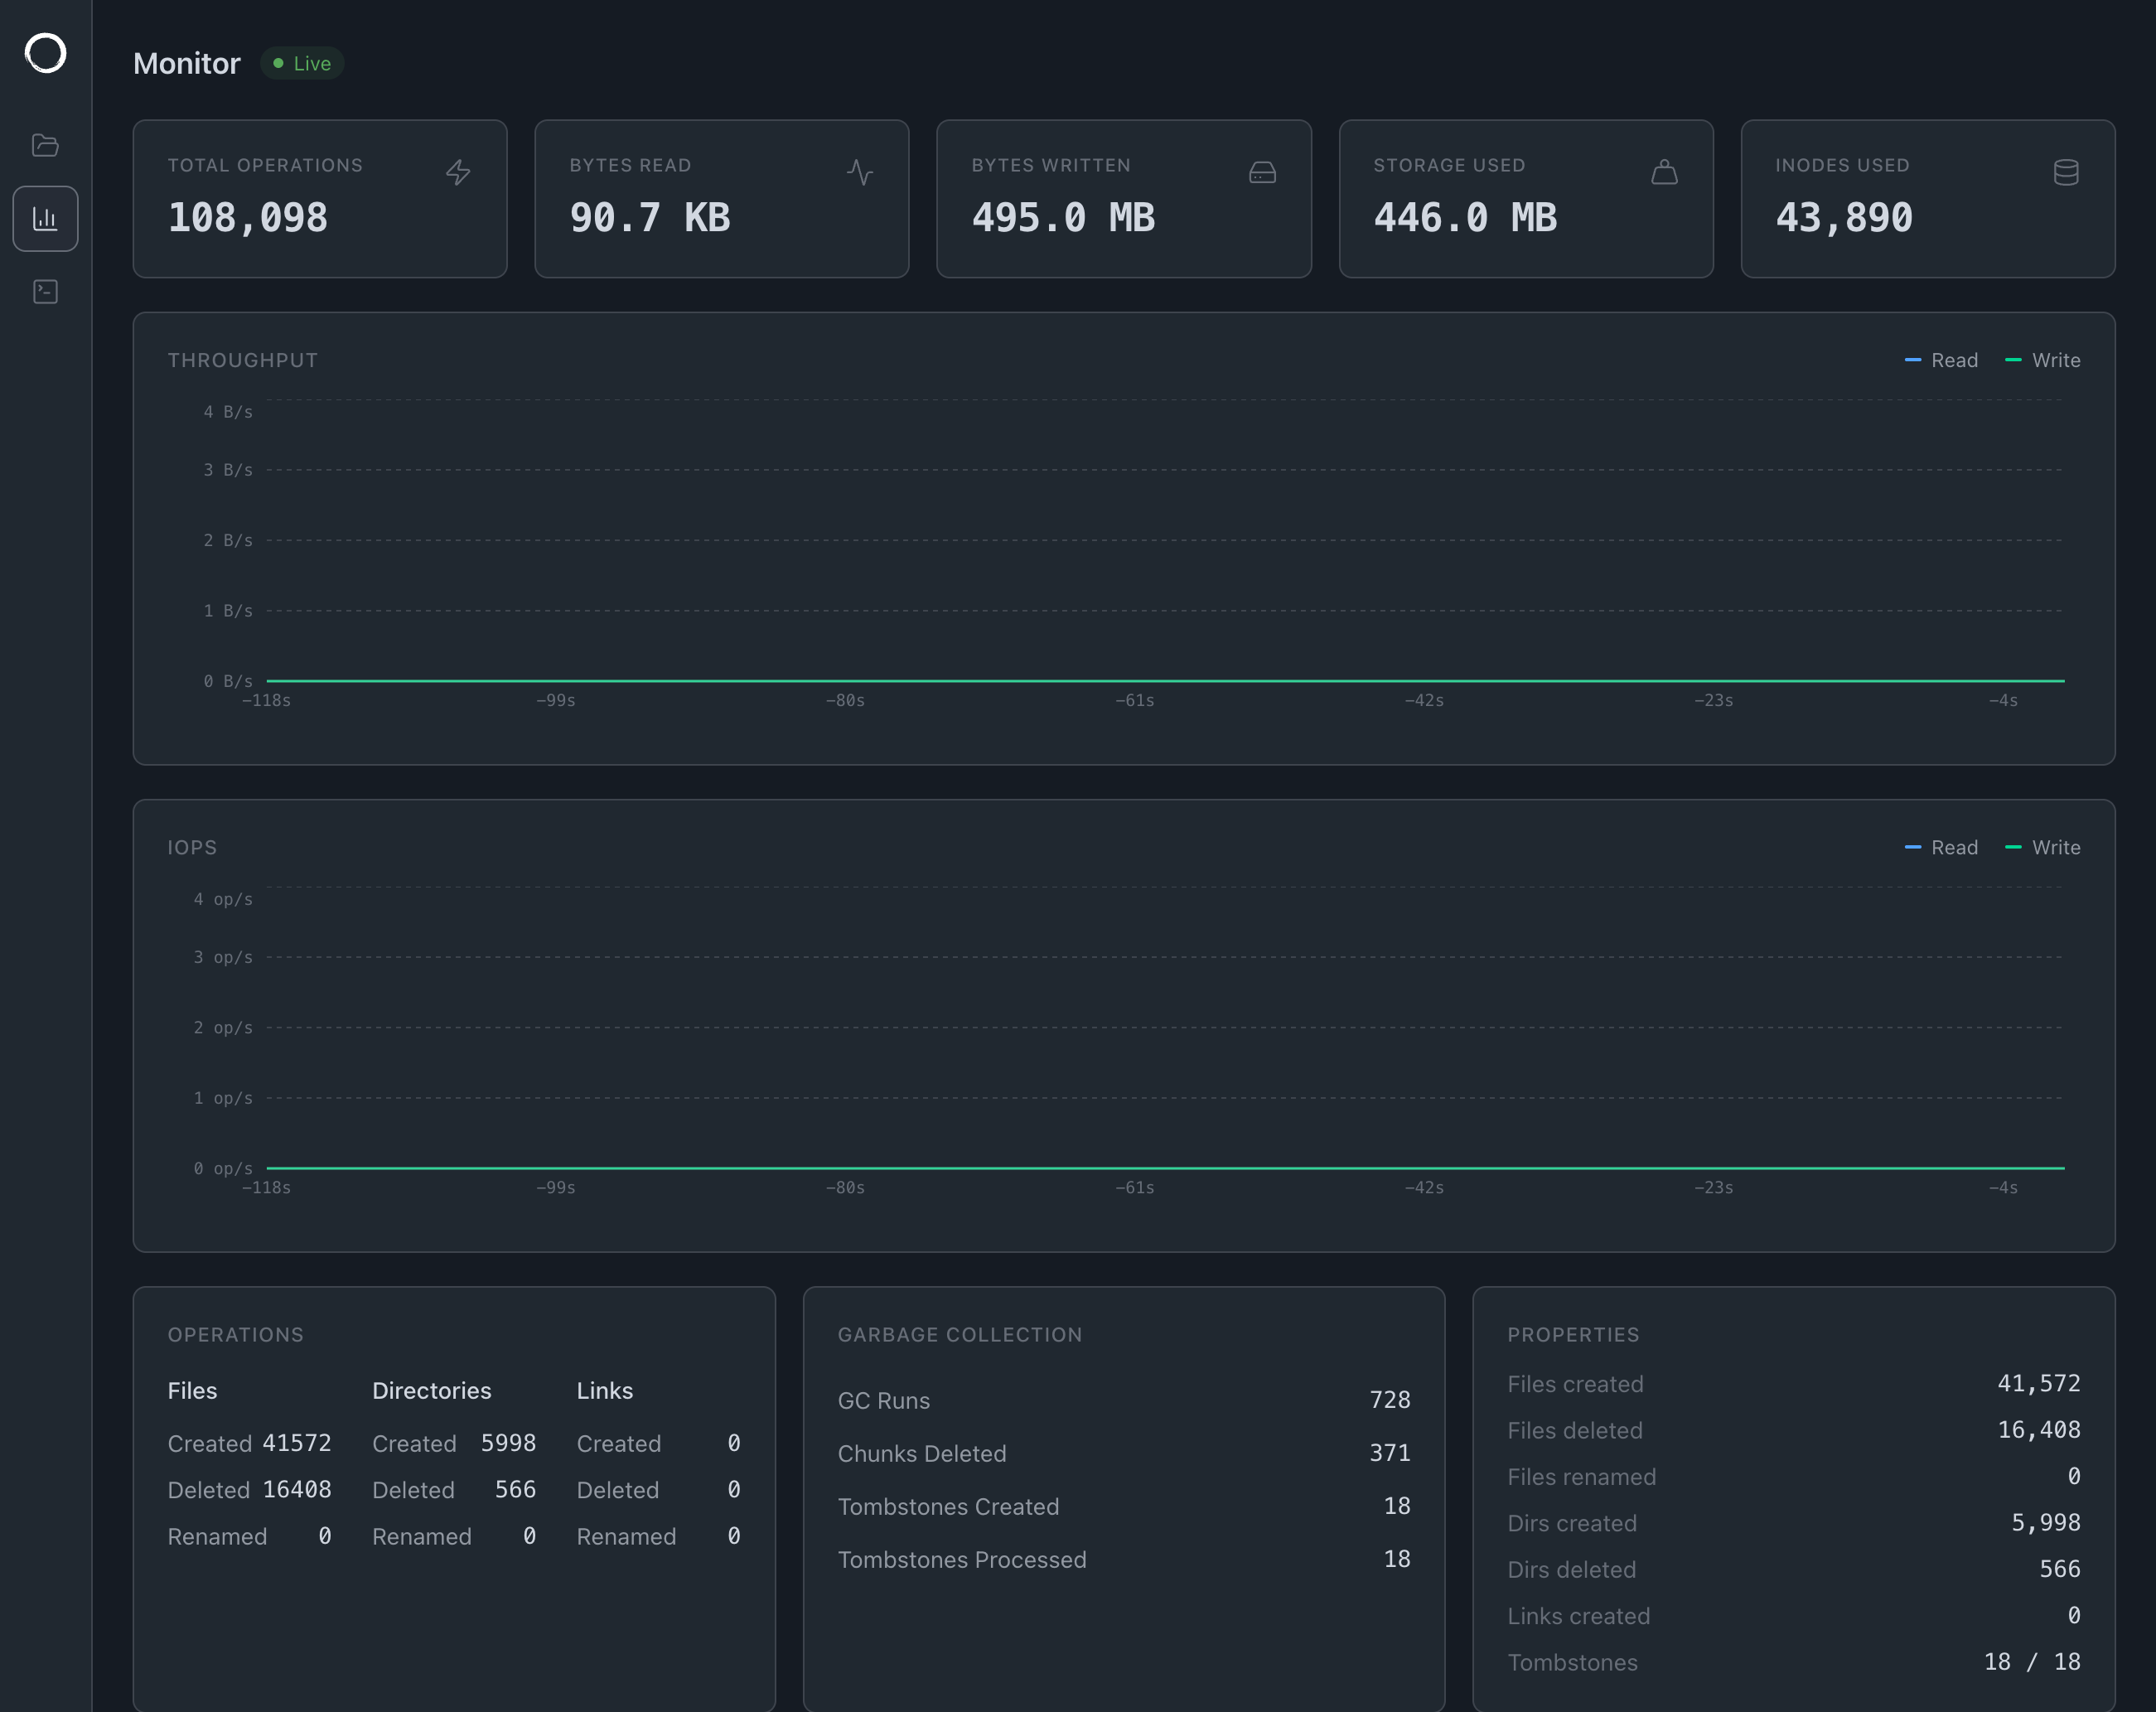Click the Write color indicator in IOPS legend
The width and height of the screenshot is (2156, 1712).
coord(2012,847)
